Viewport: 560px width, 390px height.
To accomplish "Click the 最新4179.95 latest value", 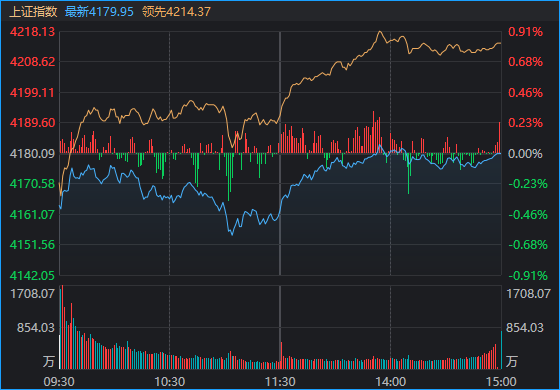I will (99, 12).
